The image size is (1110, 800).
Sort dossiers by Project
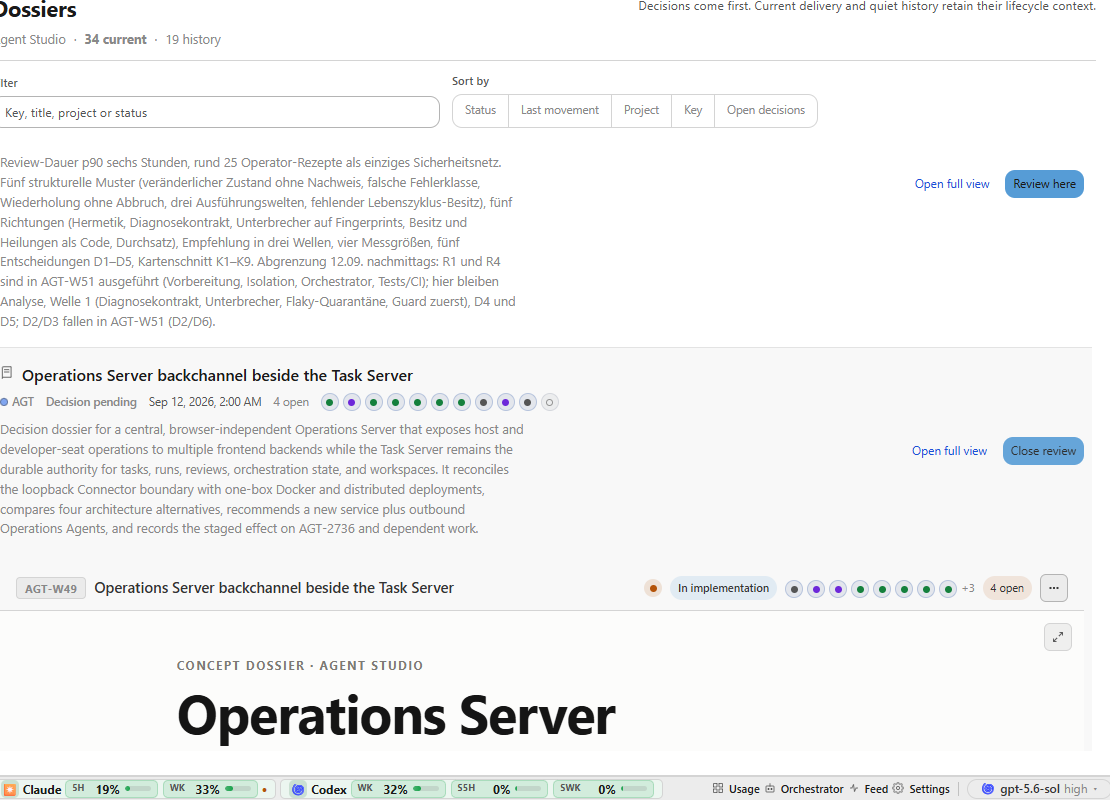click(x=641, y=110)
